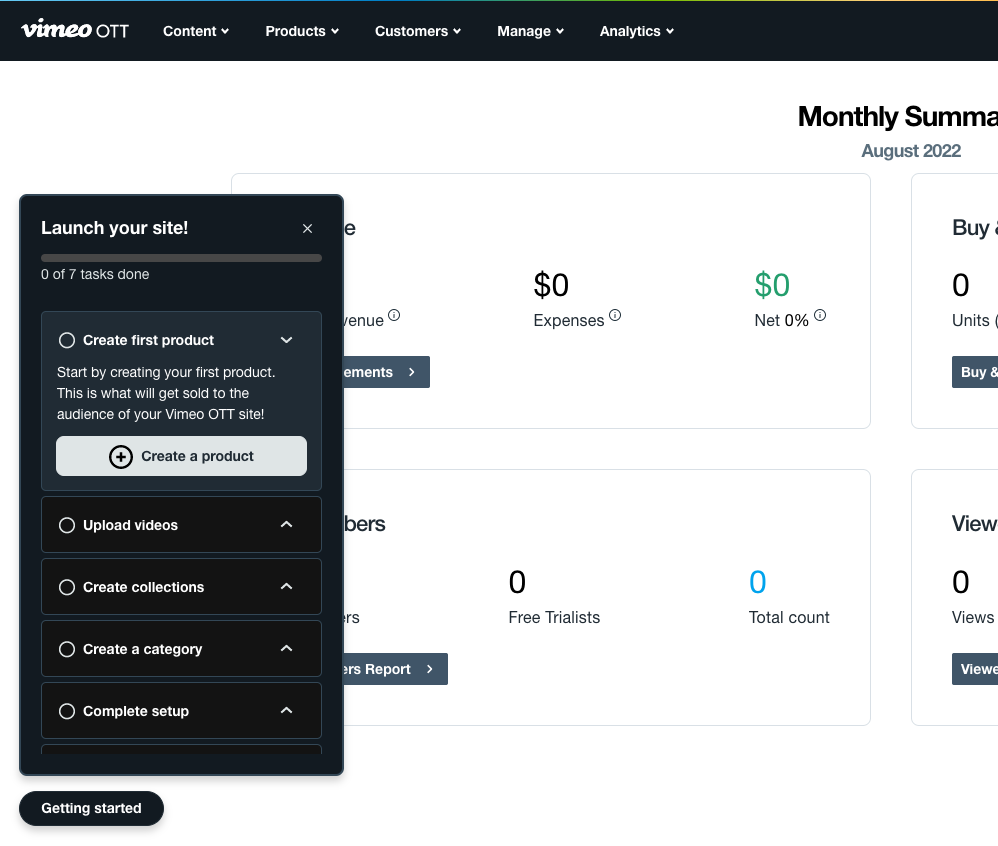Image resolution: width=998 pixels, height=846 pixels.
Task: Open the Analytics menu
Action: (636, 31)
